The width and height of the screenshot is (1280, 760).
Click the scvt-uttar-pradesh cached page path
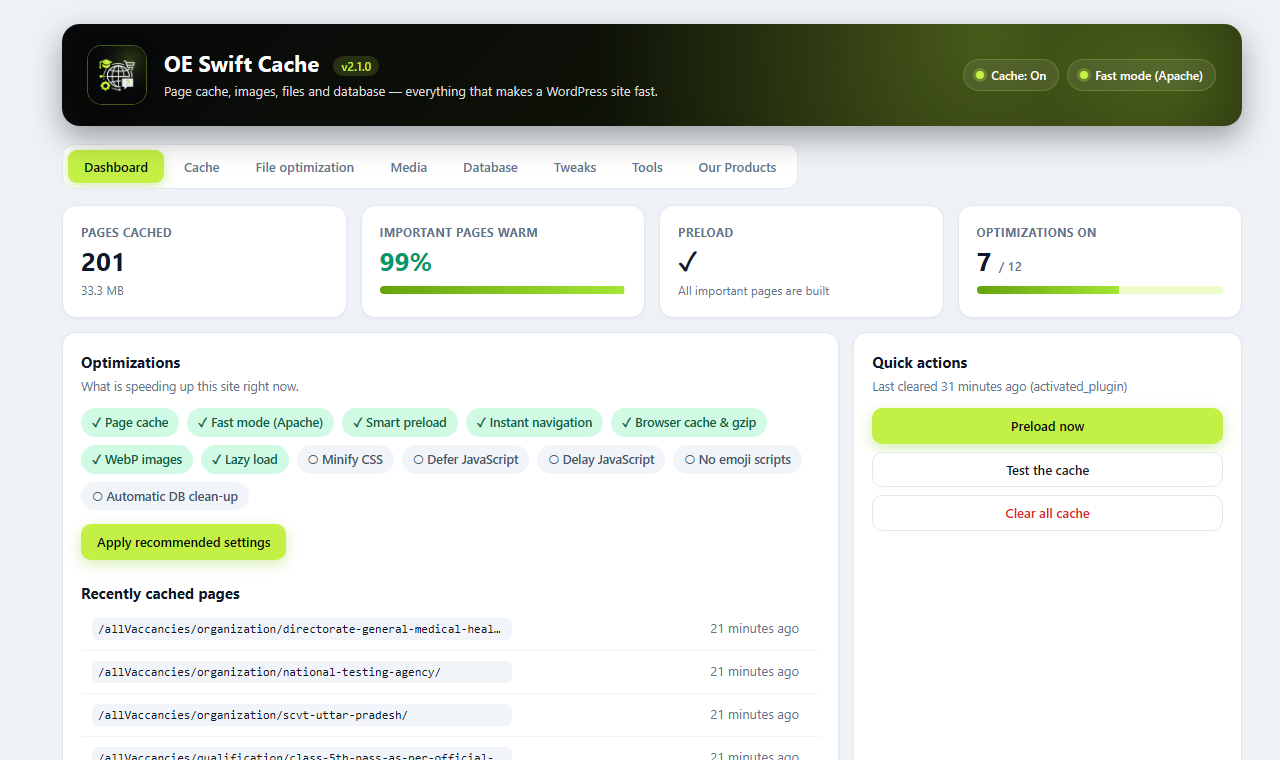coord(302,715)
